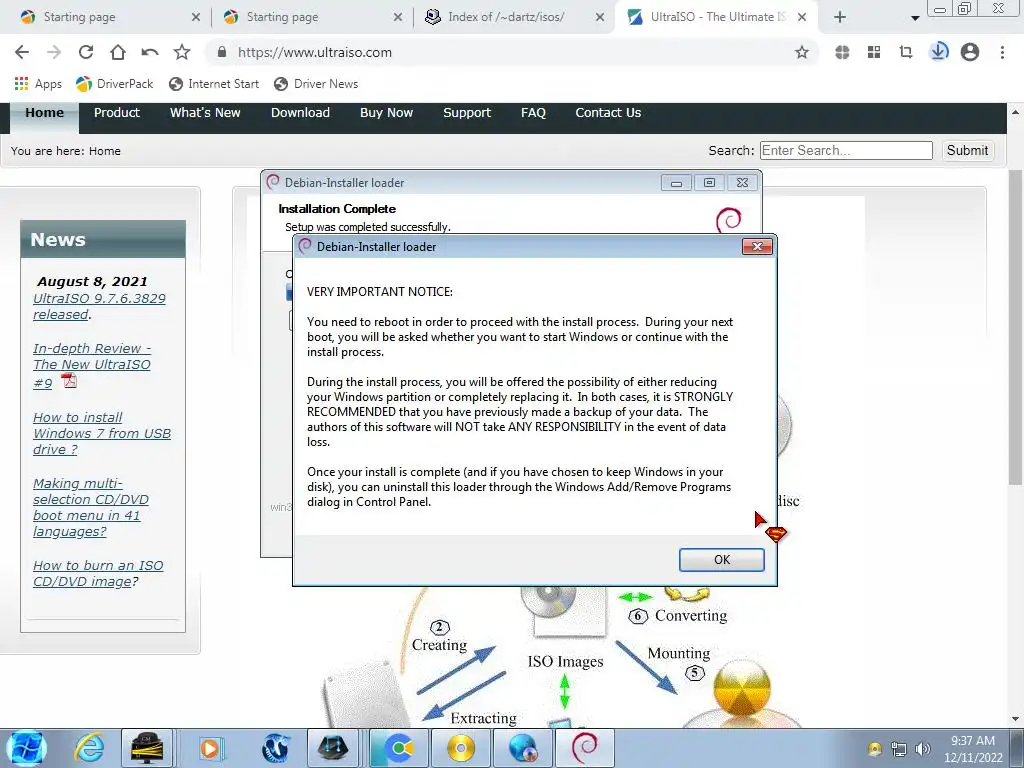Screen dimensions: 1024x768
Task: Open the browser taskbar button
Action: [399, 748]
